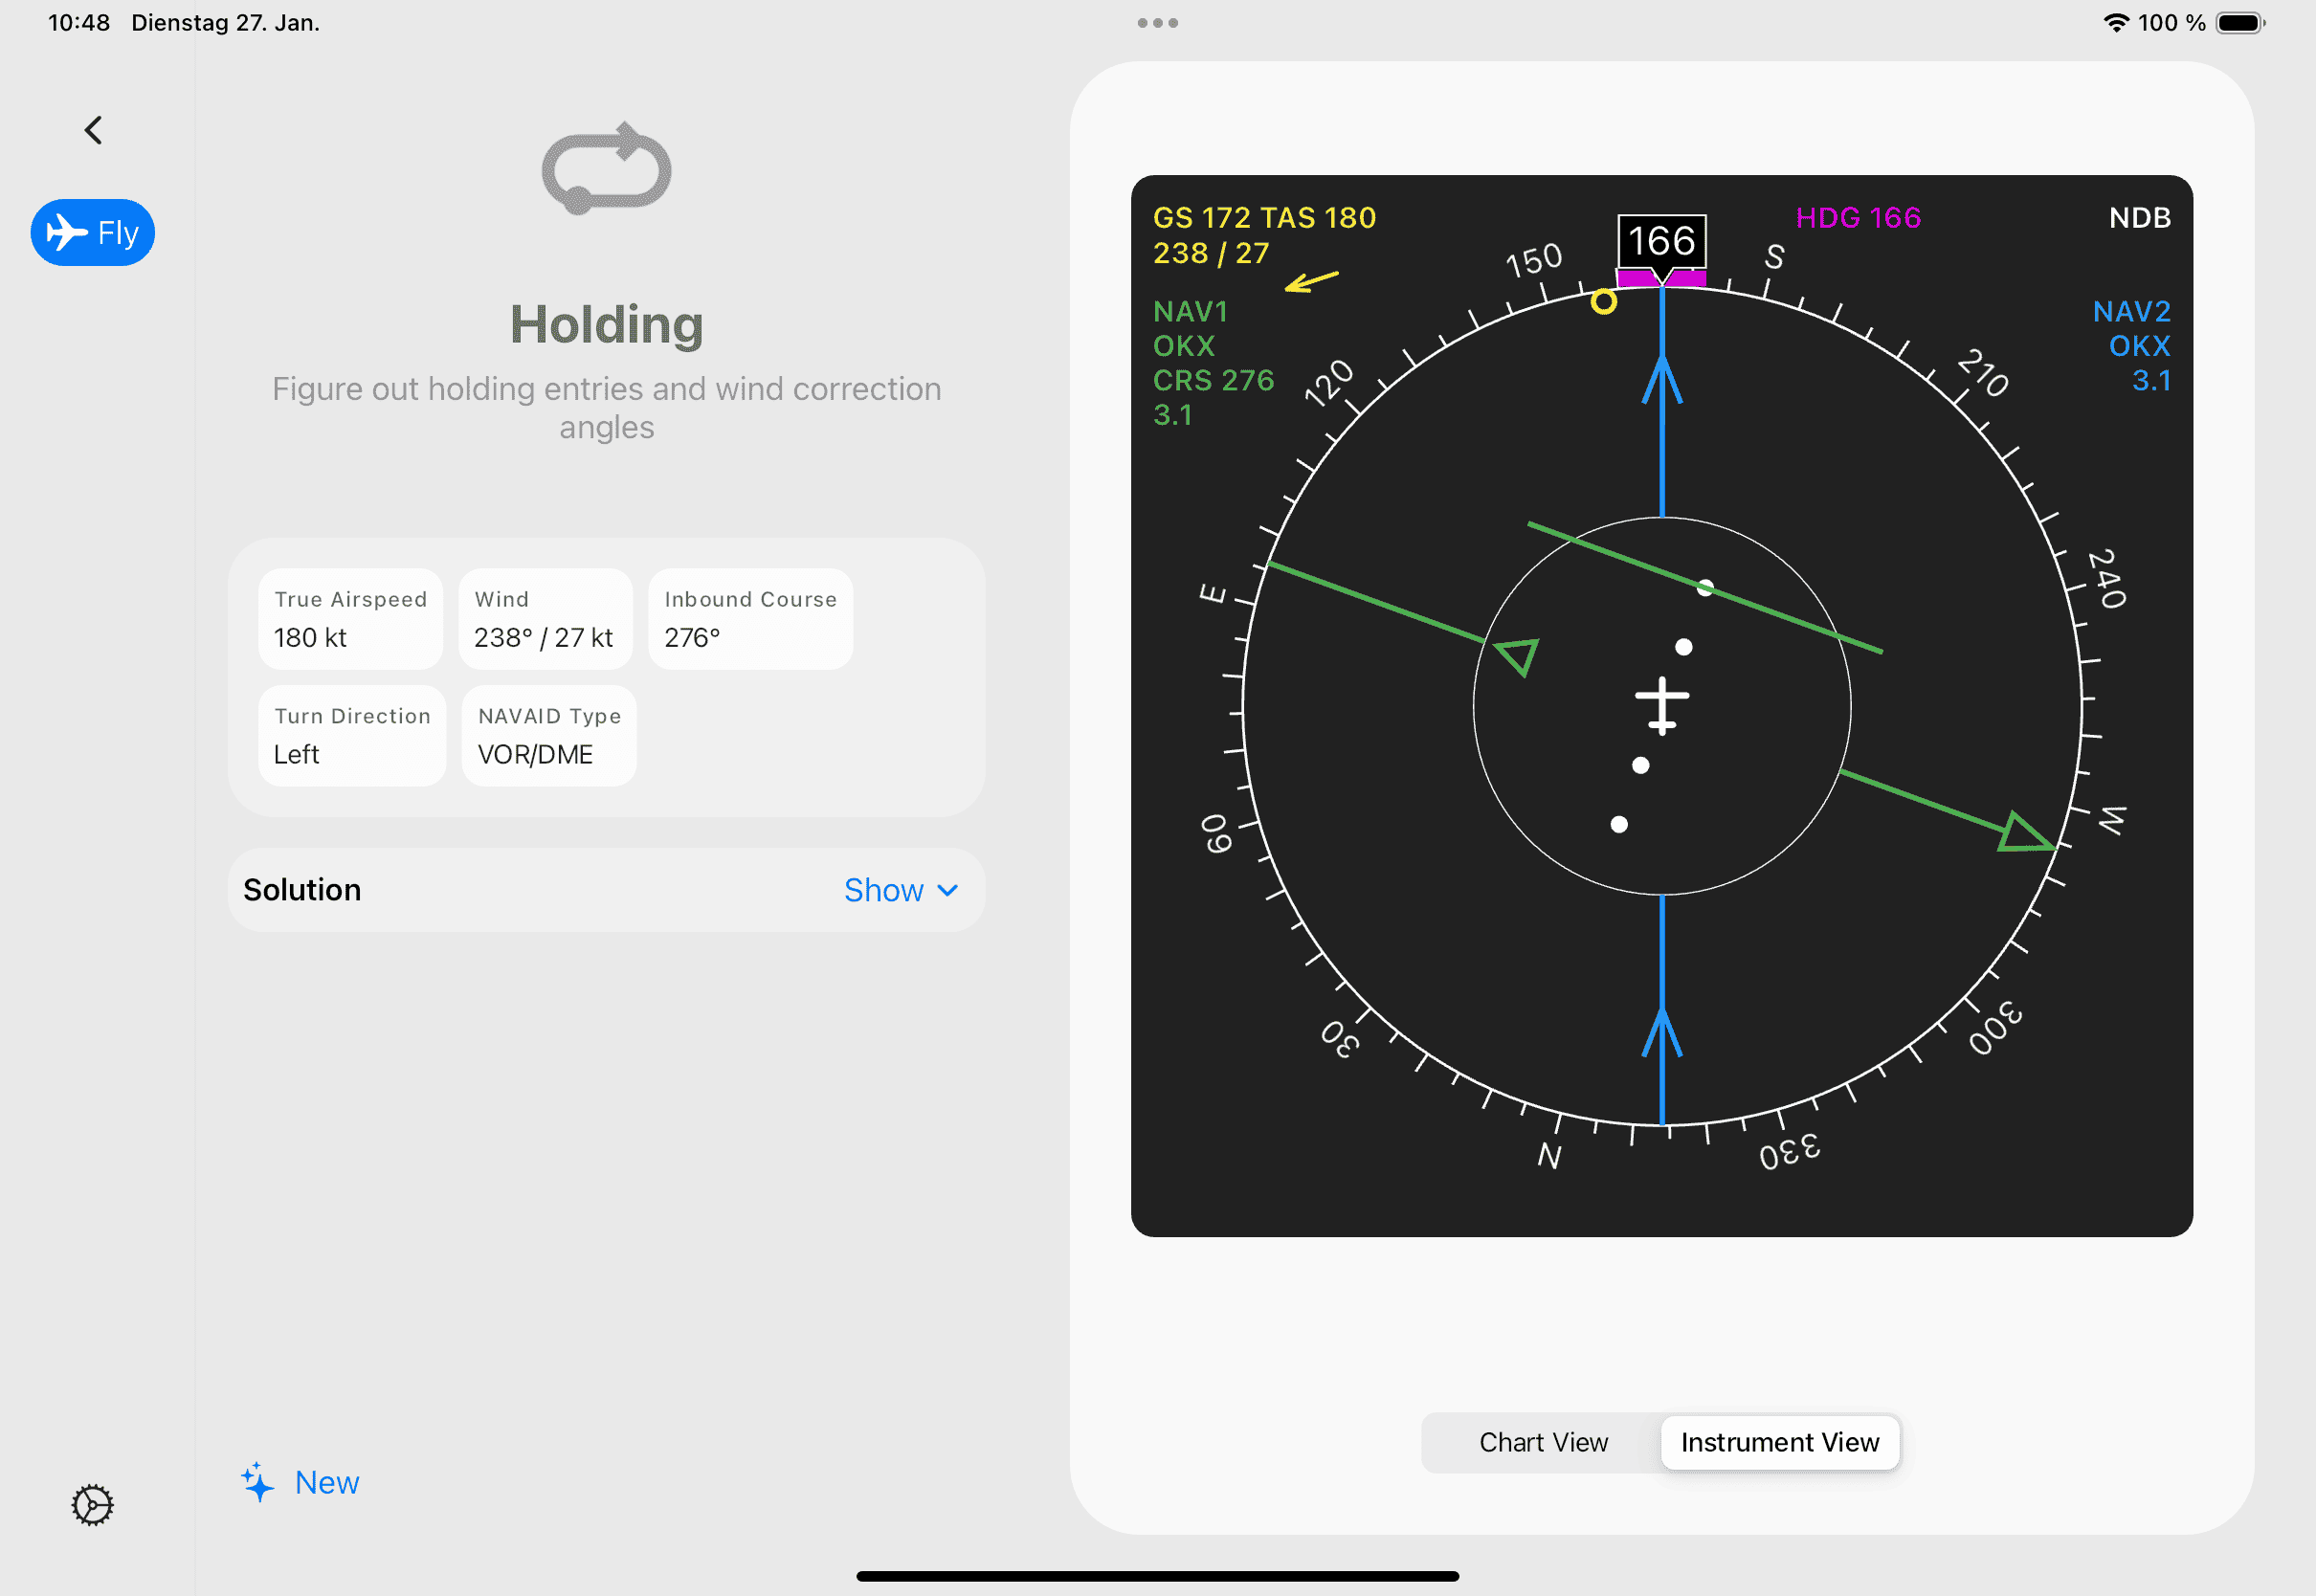Click the 238 / 27 wind readout
Viewport: 2316px width, 1596px height.
pyautogui.click(x=1211, y=254)
